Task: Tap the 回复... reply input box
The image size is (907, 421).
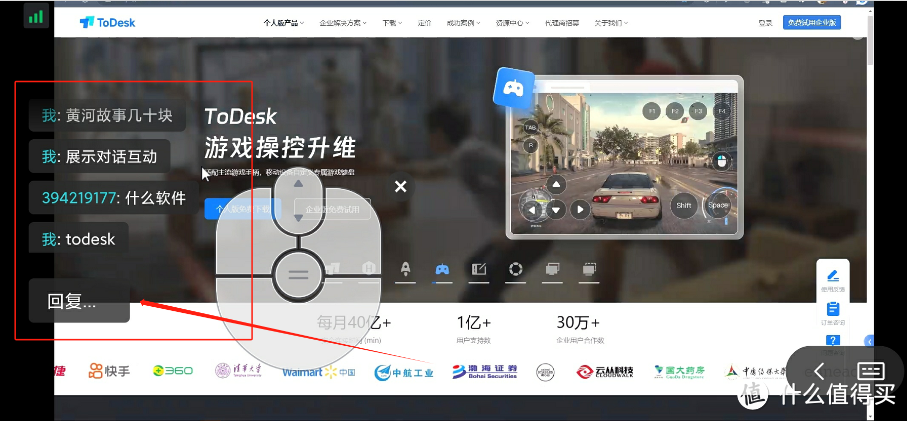Action: pos(79,301)
